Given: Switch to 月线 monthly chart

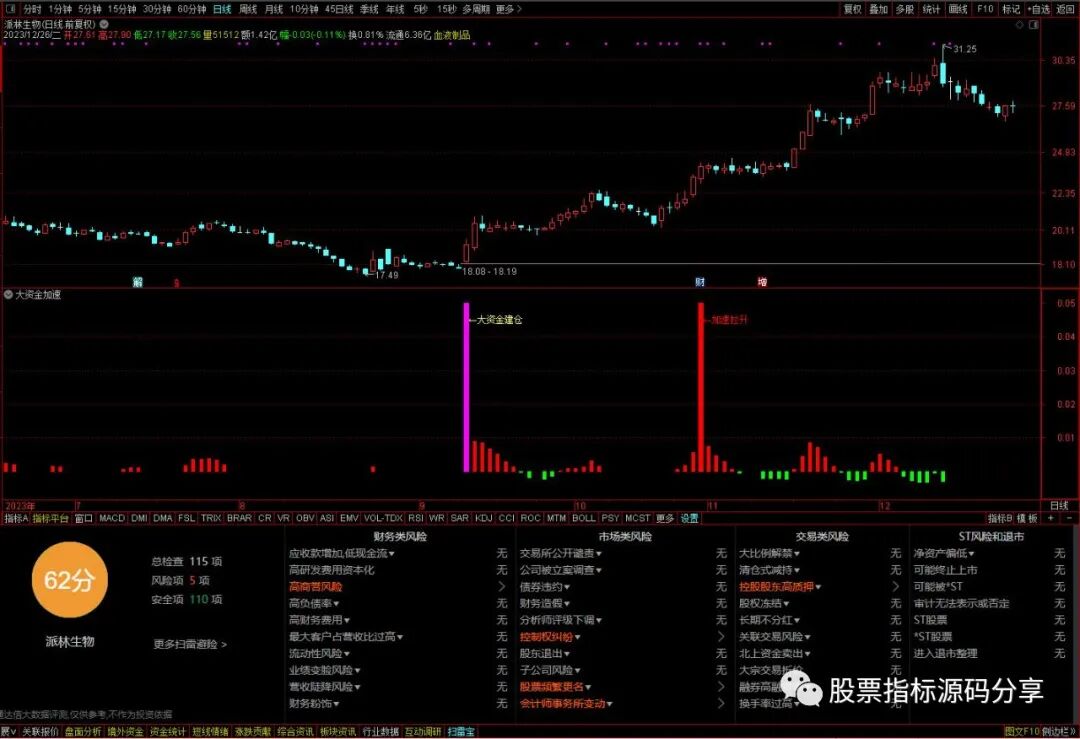Looking at the screenshot, I should [274, 9].
